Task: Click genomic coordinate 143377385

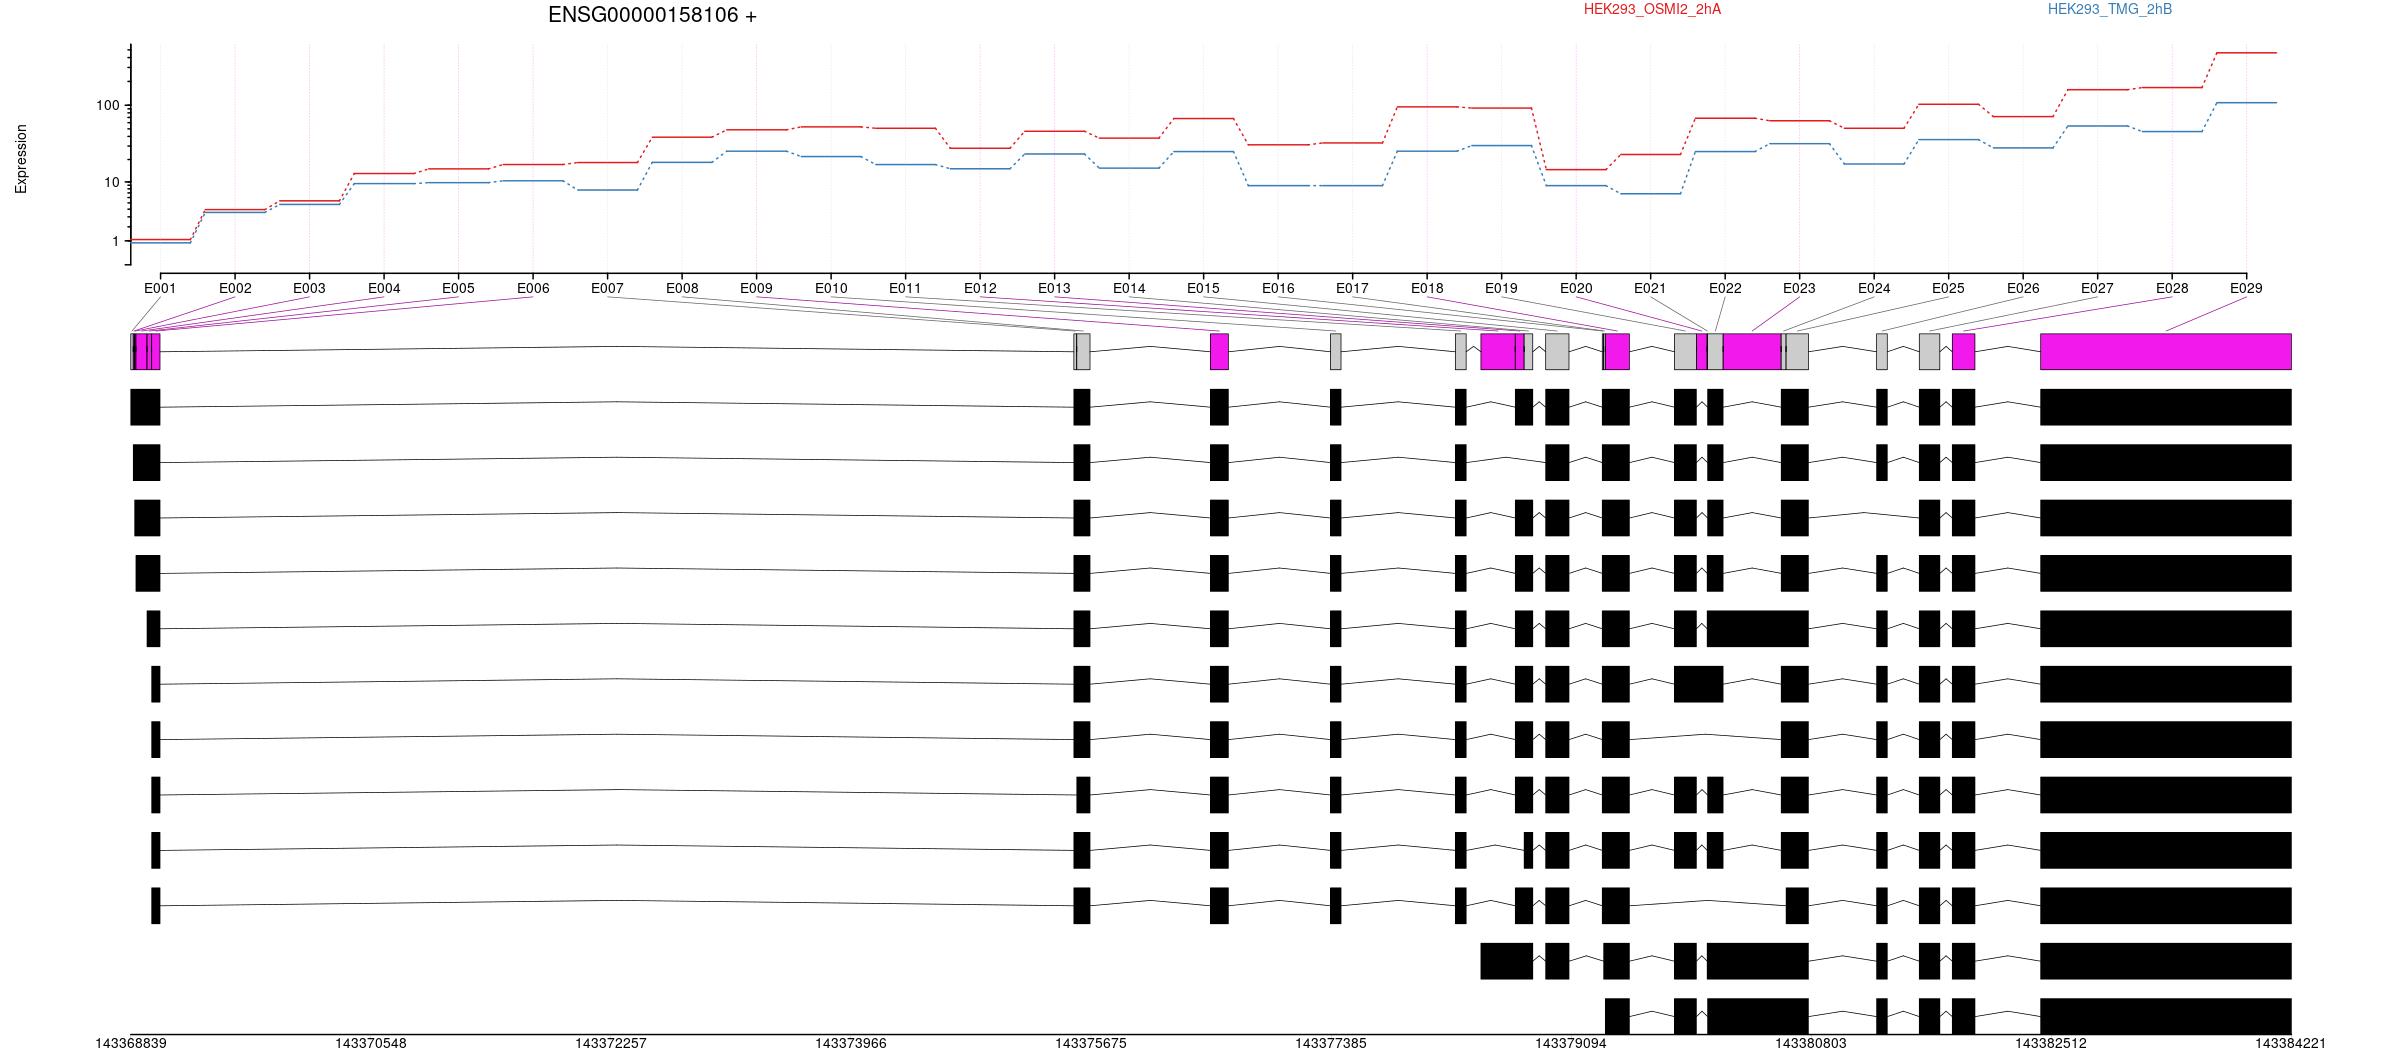Action: point(1331,1043)
